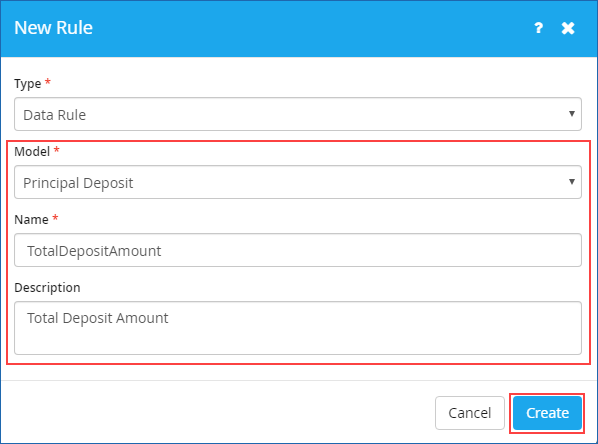Open help via the question mark icon
Viewport: 598px width, 444px height.
[x=538, y=28]
